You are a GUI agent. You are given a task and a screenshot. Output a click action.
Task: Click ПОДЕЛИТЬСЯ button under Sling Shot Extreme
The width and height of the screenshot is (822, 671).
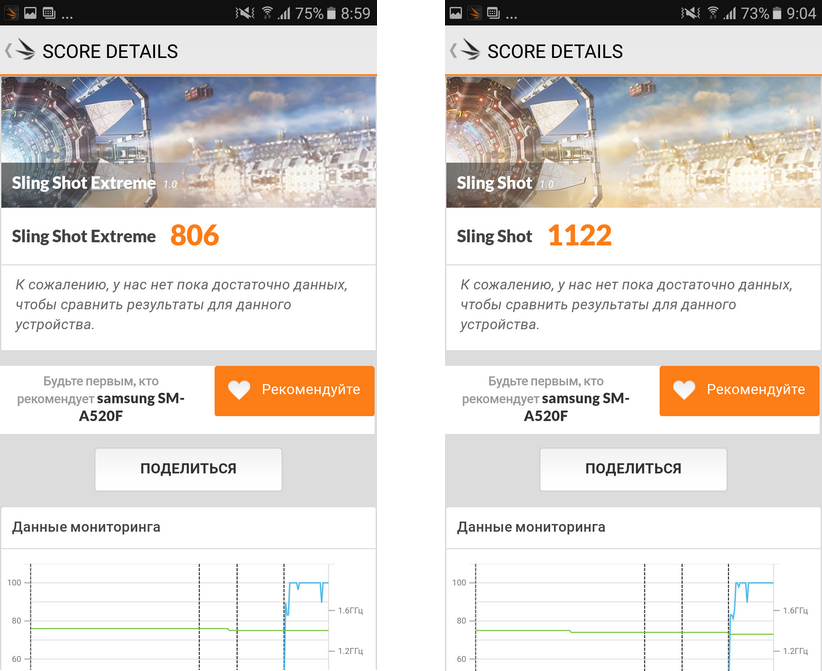[x=188, y=469]
